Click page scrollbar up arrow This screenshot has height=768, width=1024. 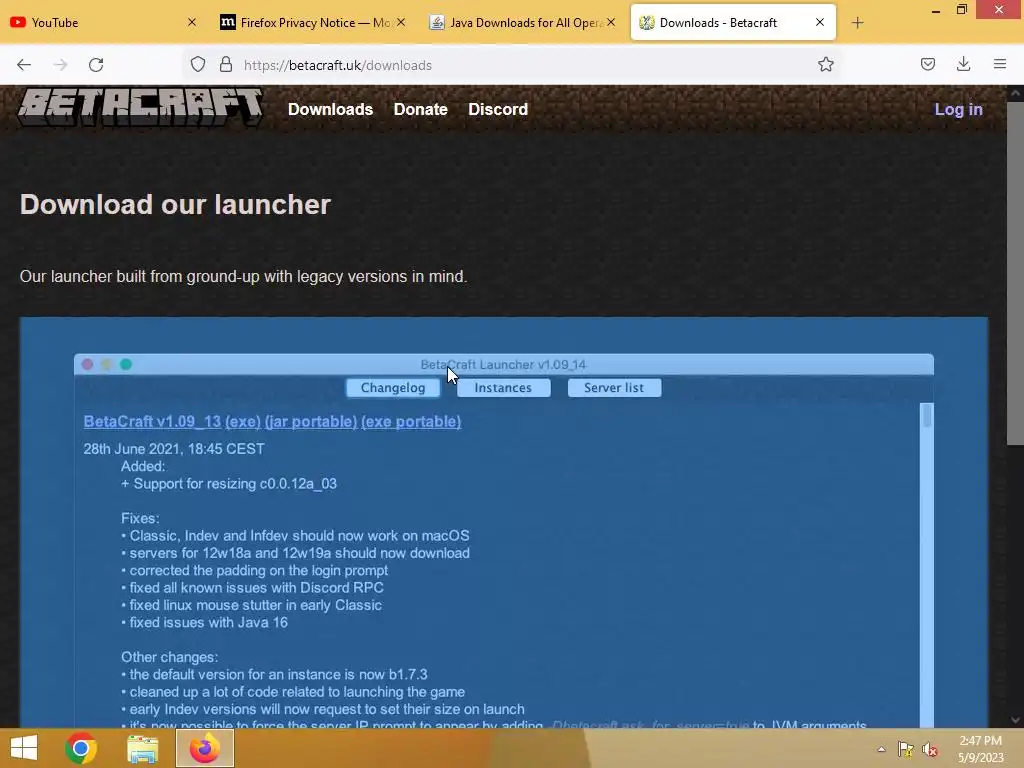tap(1016, 93)
